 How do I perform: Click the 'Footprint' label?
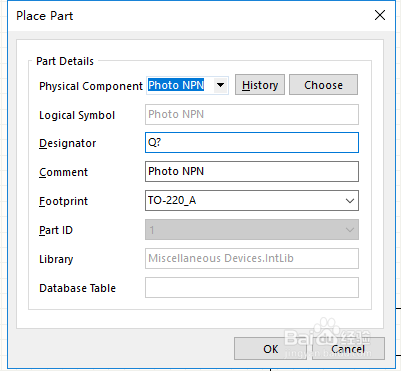point(64,201)
